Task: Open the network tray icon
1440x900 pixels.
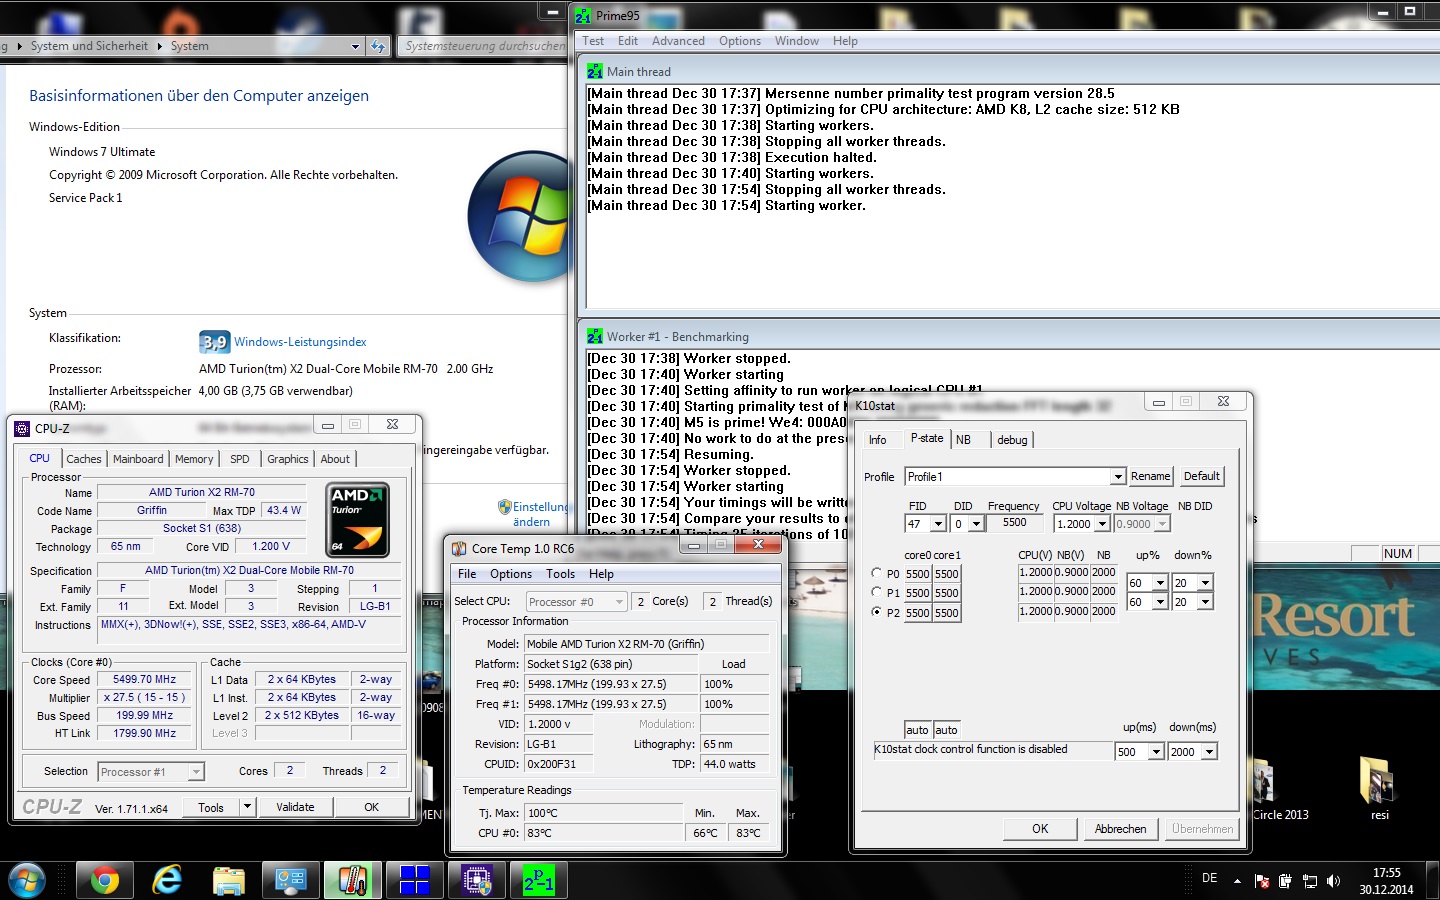Action: tap(1309, 881)
